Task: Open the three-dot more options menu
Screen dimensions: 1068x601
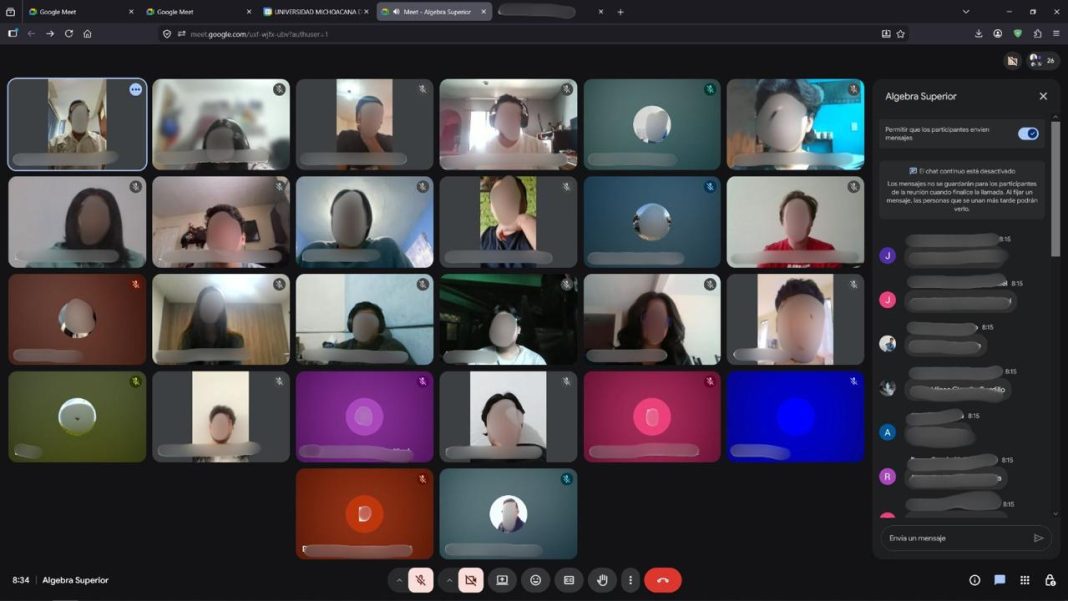Action: pyautogui.click(x=629, y=580)
